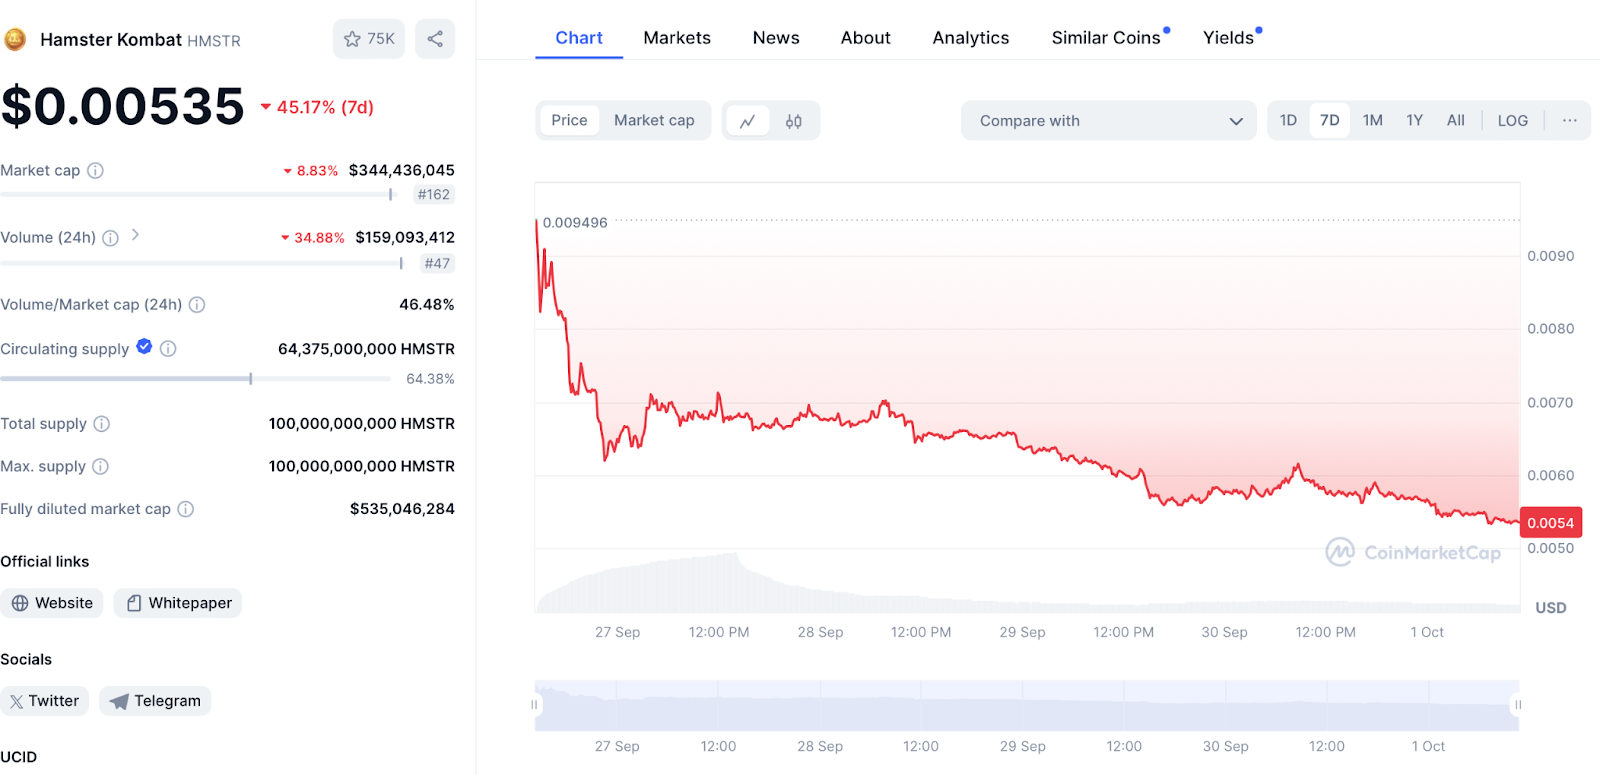Add coin to watchlist star 75K
1600x775 pixels.
pos(369,39)
